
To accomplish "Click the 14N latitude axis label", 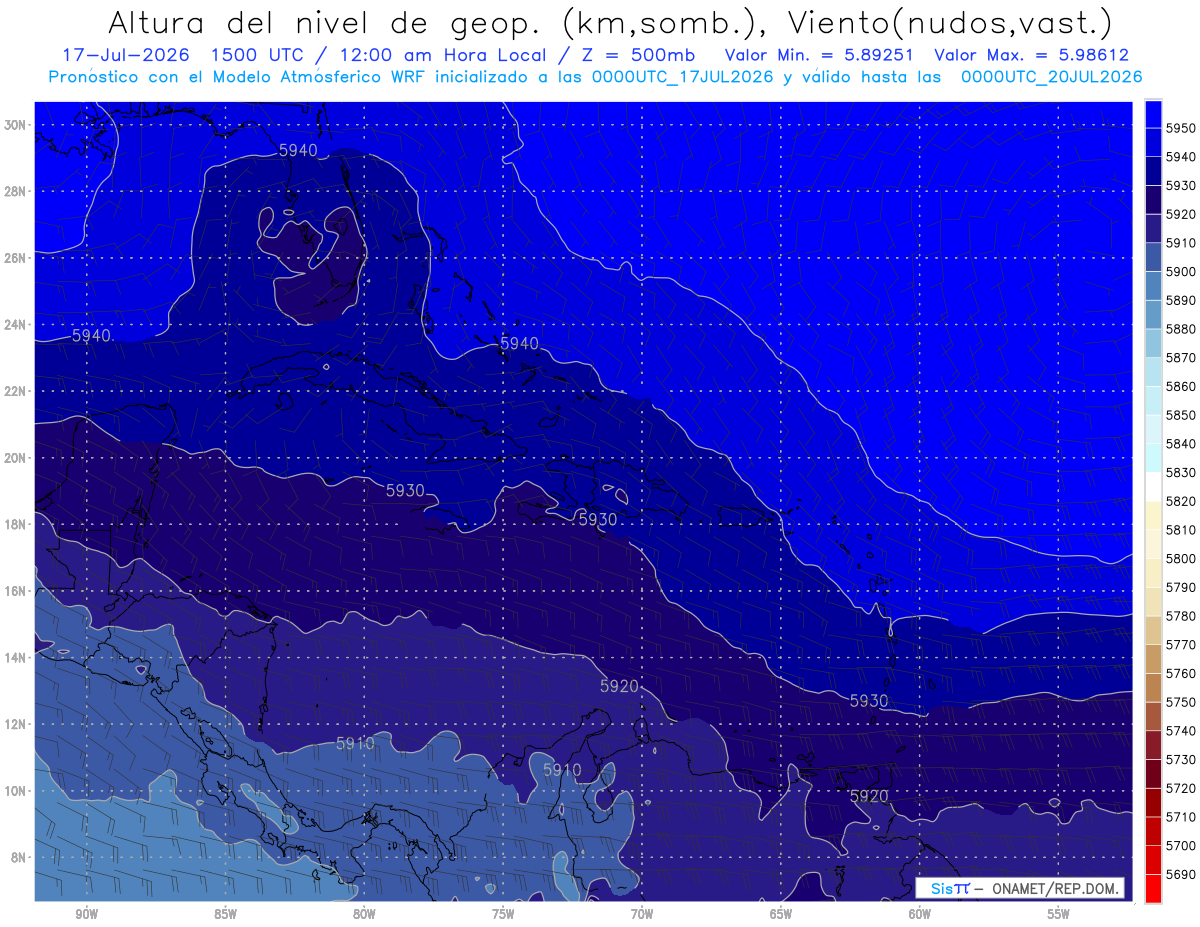I will [x=15, y=657].
